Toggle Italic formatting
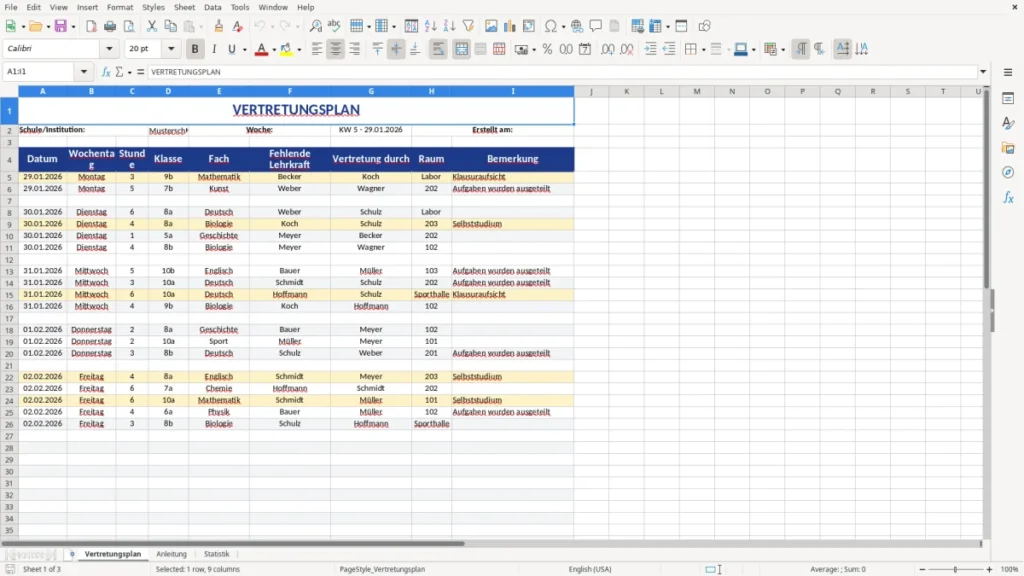The image size is (1024, 576). pos(214,49)
